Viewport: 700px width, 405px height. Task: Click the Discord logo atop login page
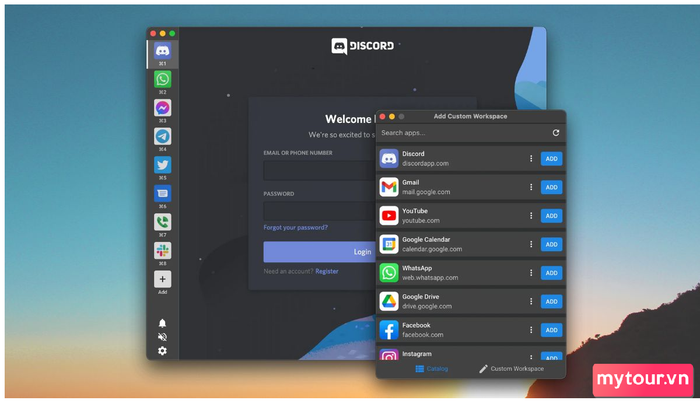coord(362,46)
